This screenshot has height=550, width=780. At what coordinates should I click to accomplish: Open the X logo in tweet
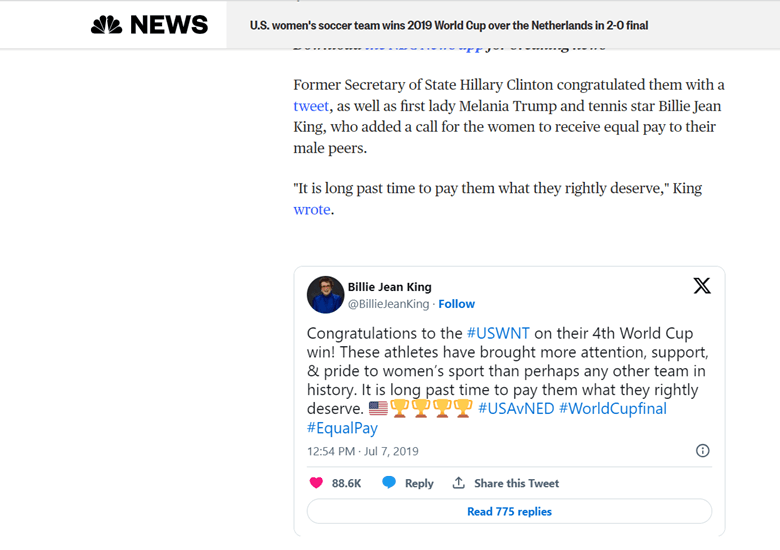click(x=702, y=286)
